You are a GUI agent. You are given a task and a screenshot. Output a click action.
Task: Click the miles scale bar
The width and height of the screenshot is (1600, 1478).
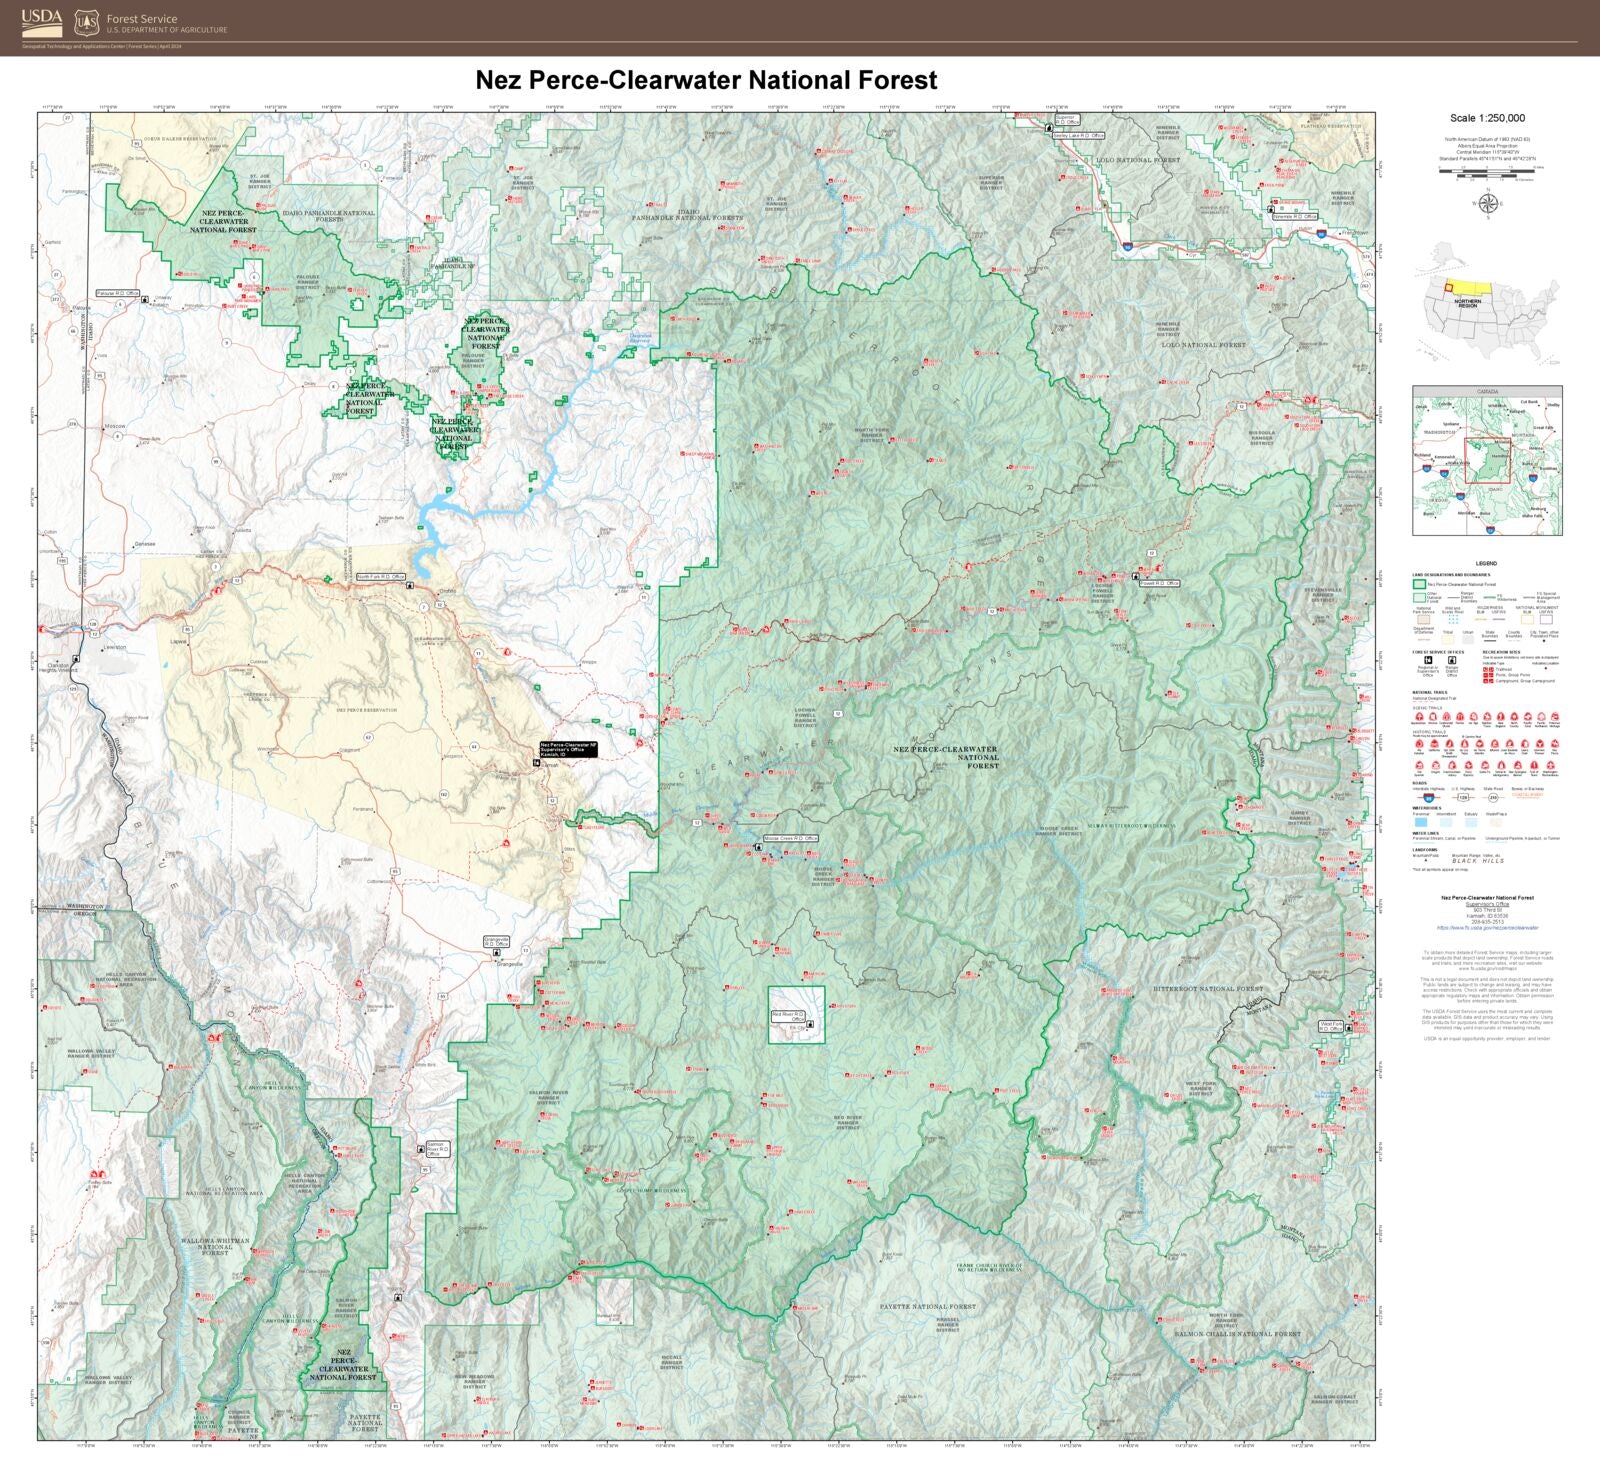pos(1487,171)
